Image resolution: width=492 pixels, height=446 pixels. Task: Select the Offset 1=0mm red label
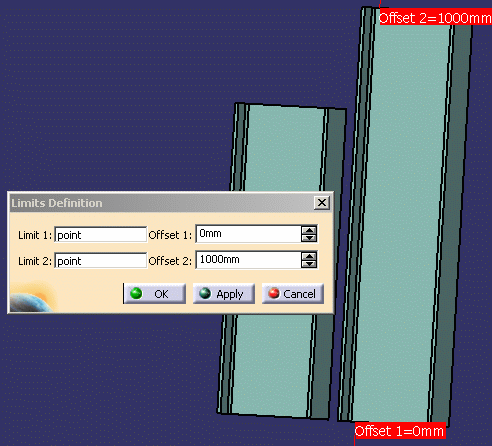[400, 431]
